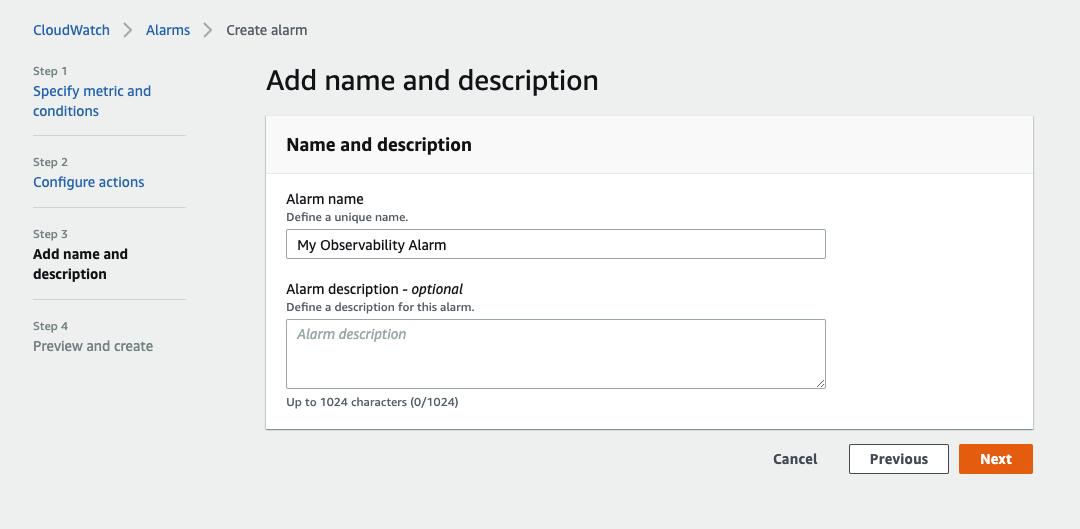The width and height of the screenshot is (1080, 529).
Task: Click the 1024 characters counter text
Action: [x=372, y=402]
